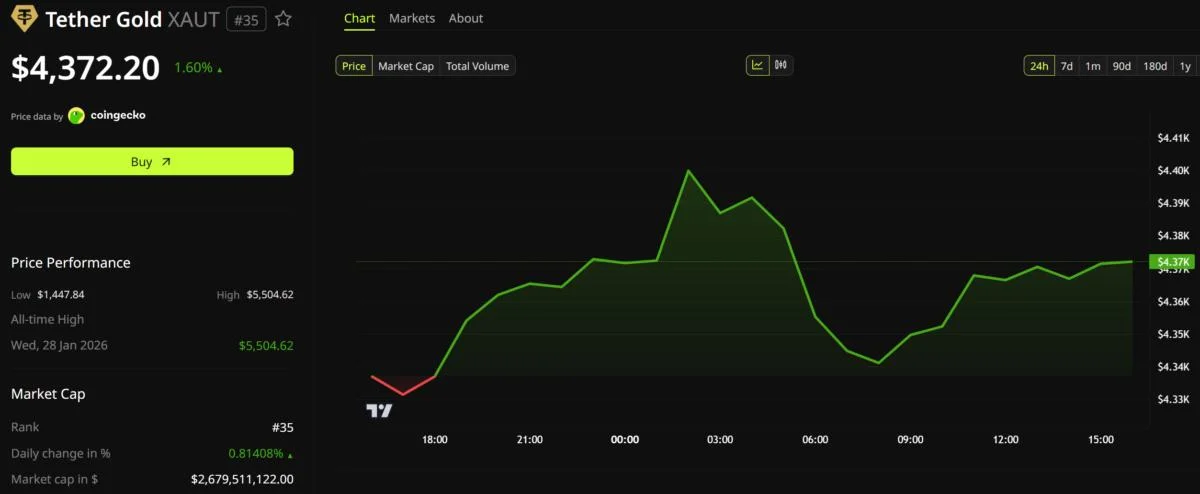Switch to line chart view
The width and height of the screenshot is (1200, 494).
tap(758, 66)
